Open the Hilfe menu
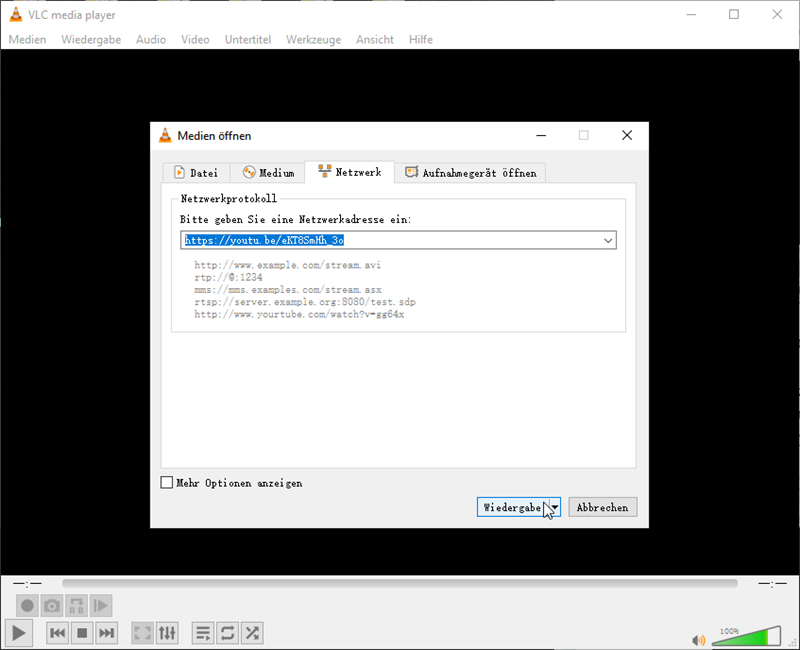The image size is (800, 650). click(x=421, y=39)
